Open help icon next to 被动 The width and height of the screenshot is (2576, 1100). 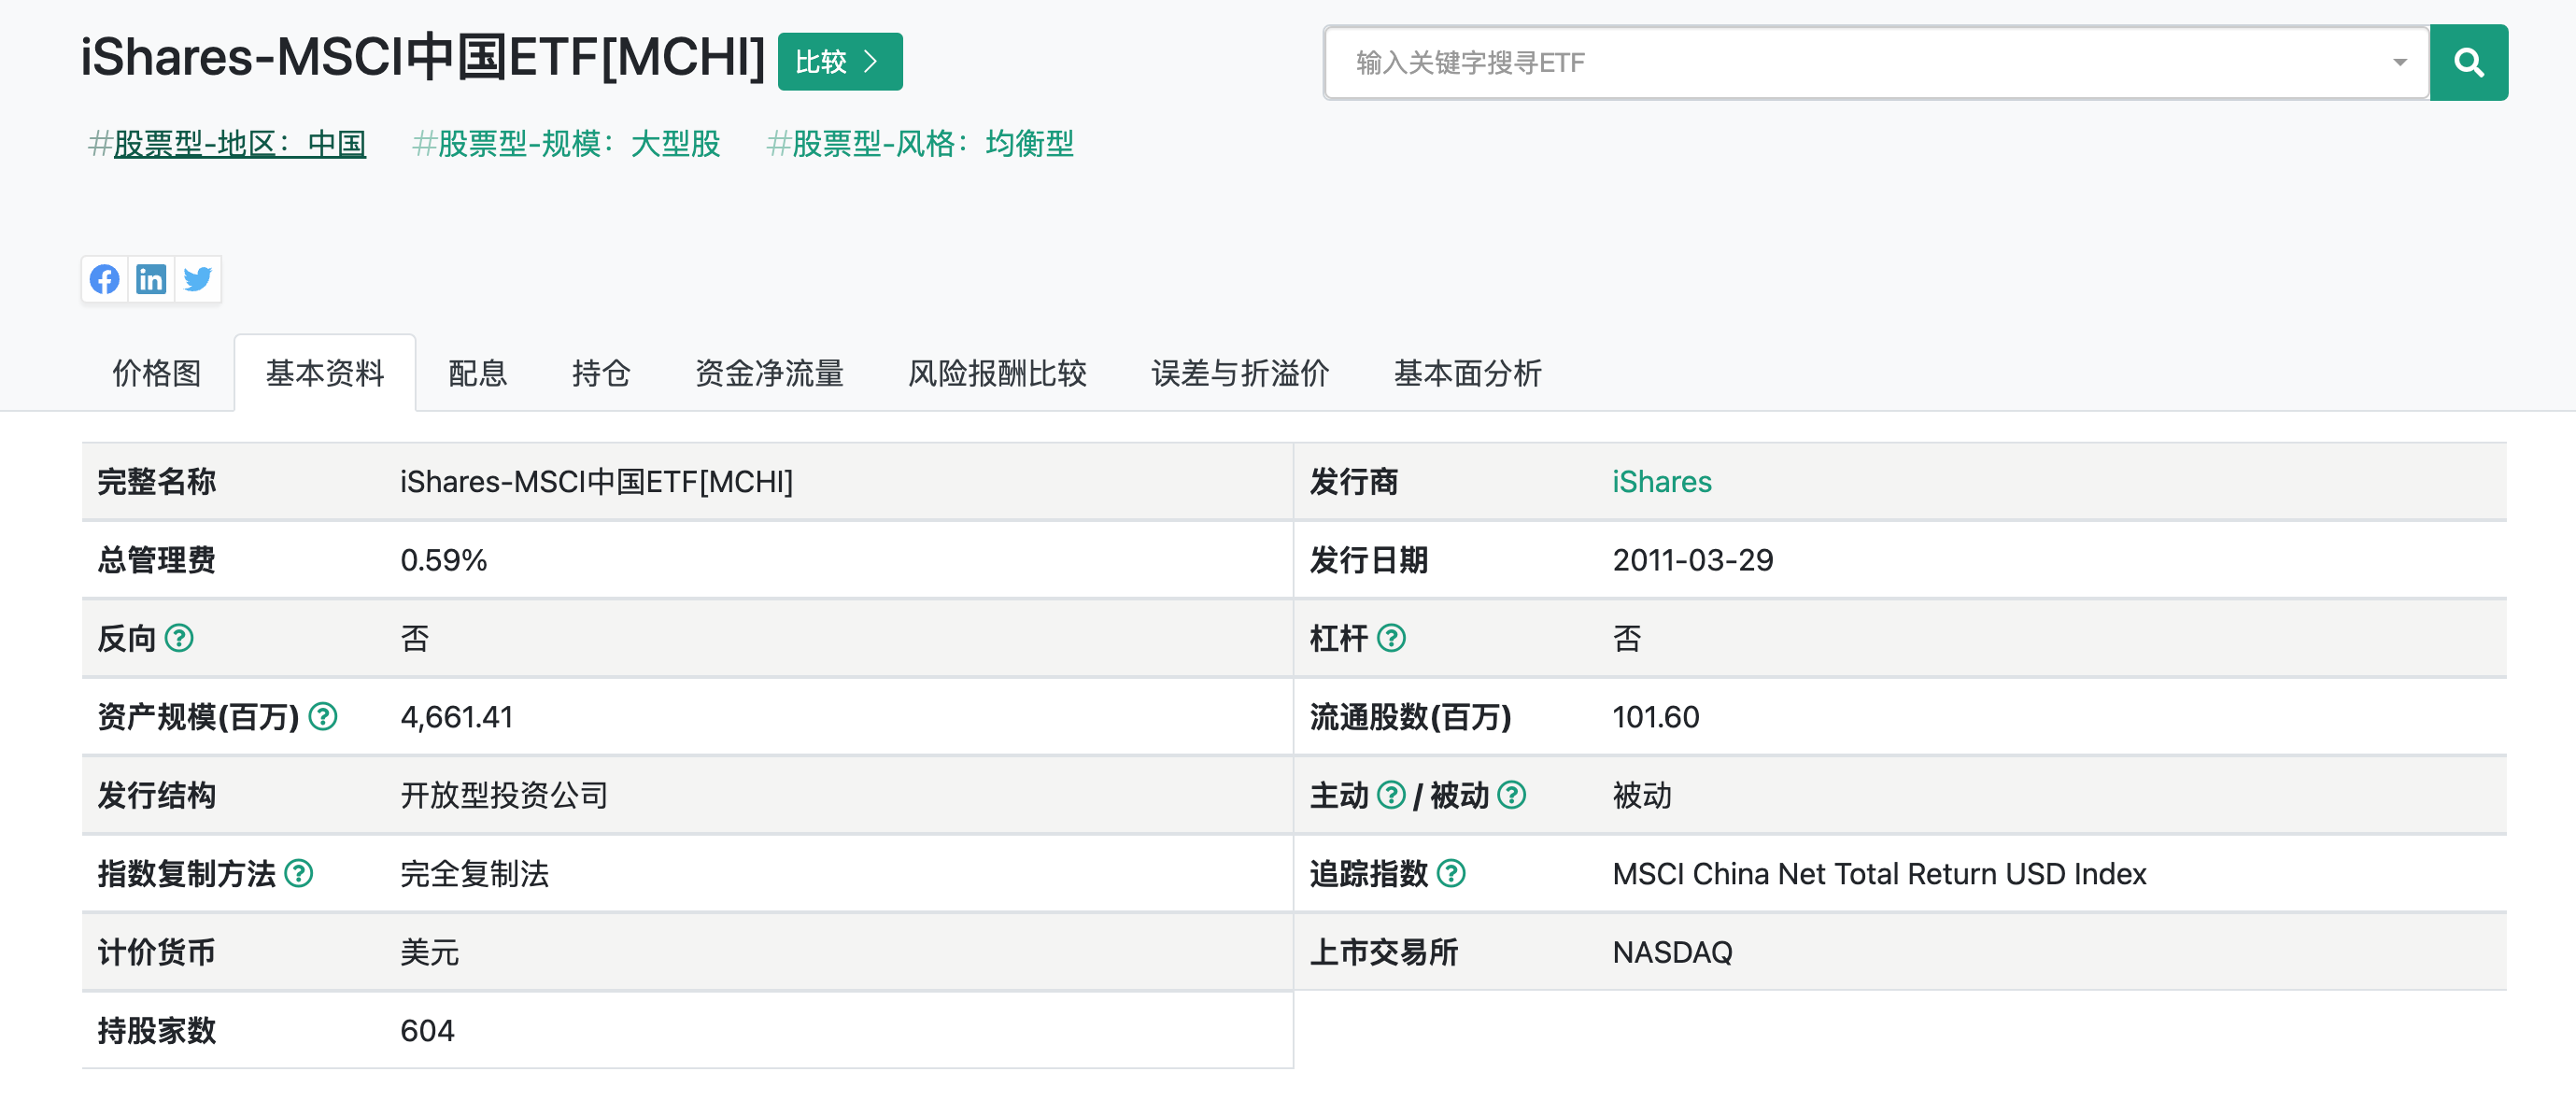1511,795
